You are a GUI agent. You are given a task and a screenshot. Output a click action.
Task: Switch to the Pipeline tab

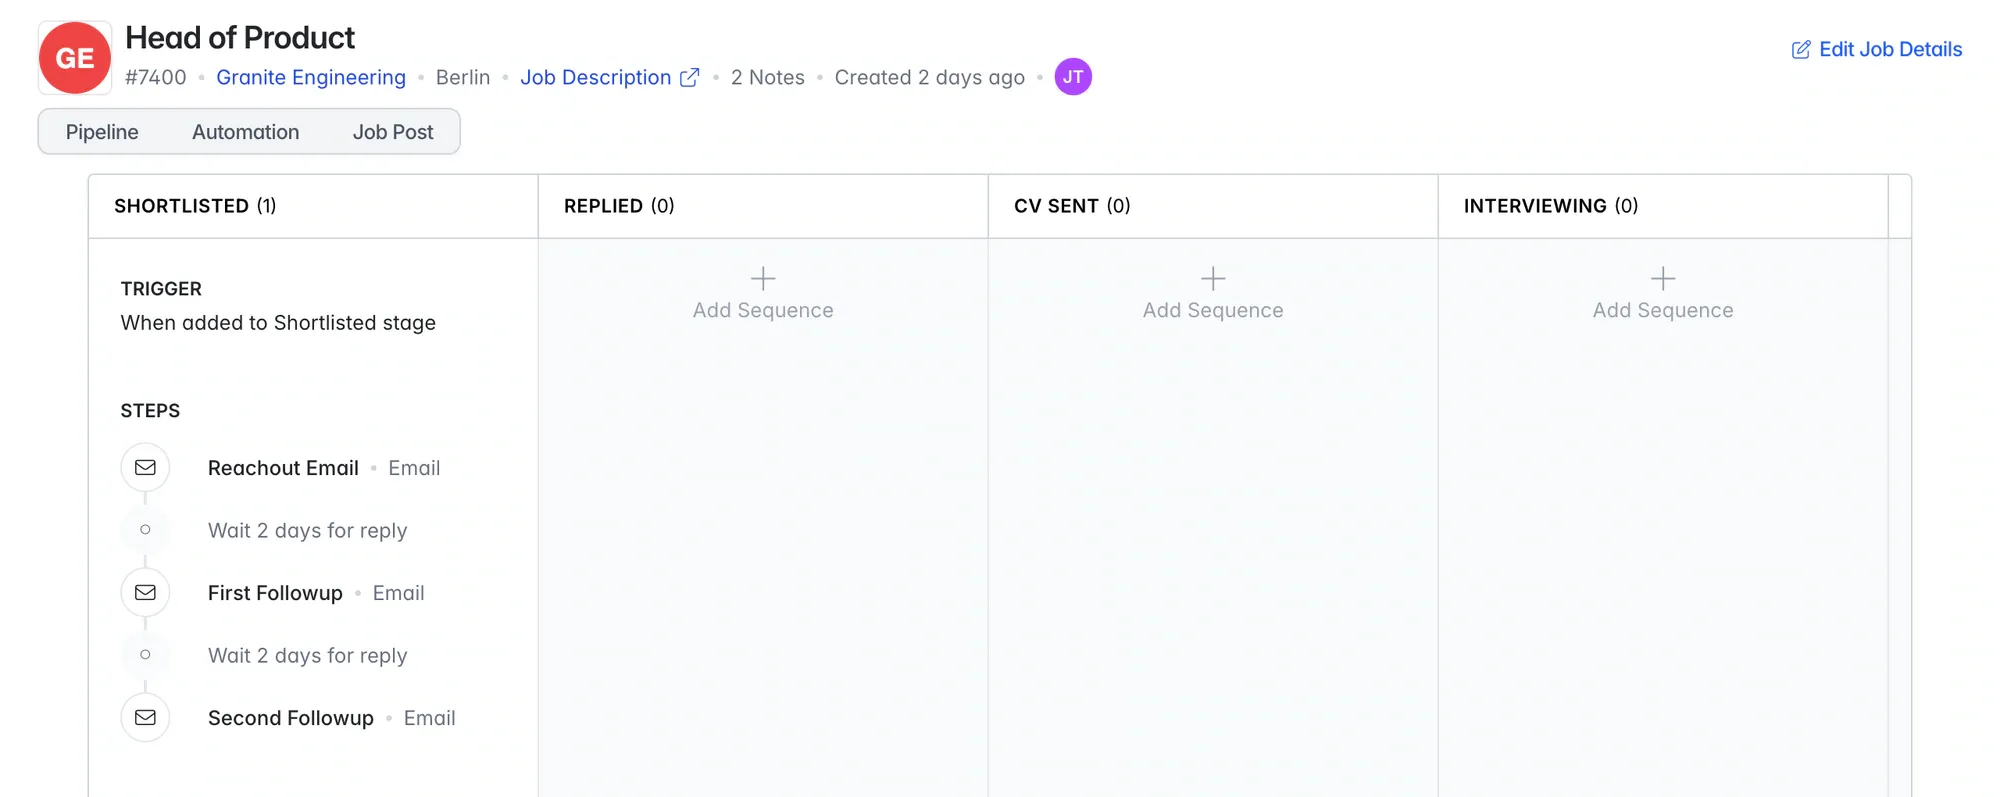point(102,132)
